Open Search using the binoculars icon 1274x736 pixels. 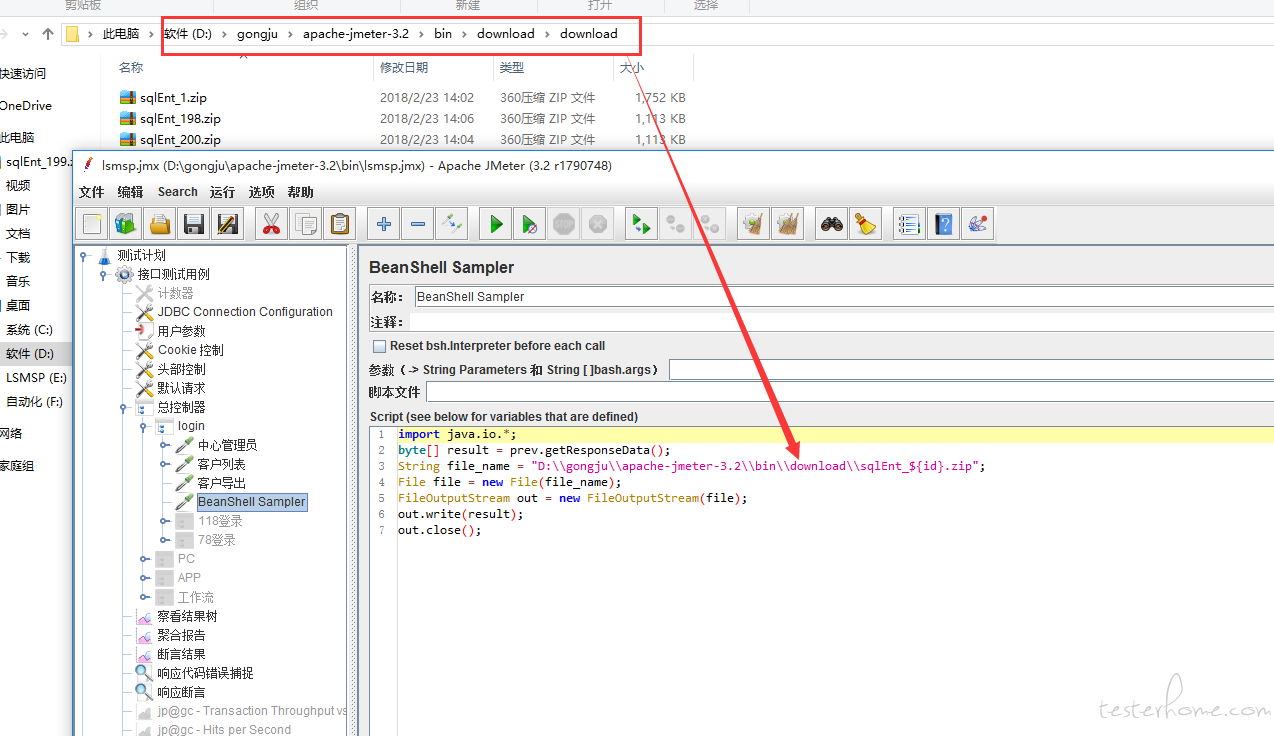pos(831,224)
